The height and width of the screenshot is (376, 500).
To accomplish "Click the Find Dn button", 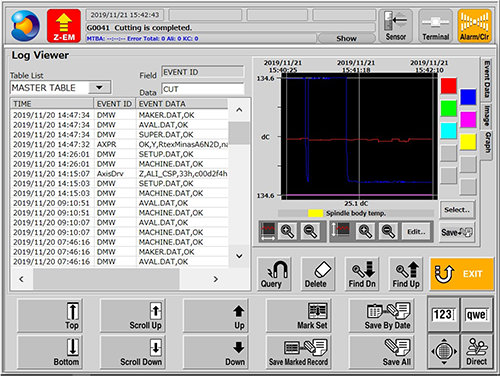I will pos(362,274).
